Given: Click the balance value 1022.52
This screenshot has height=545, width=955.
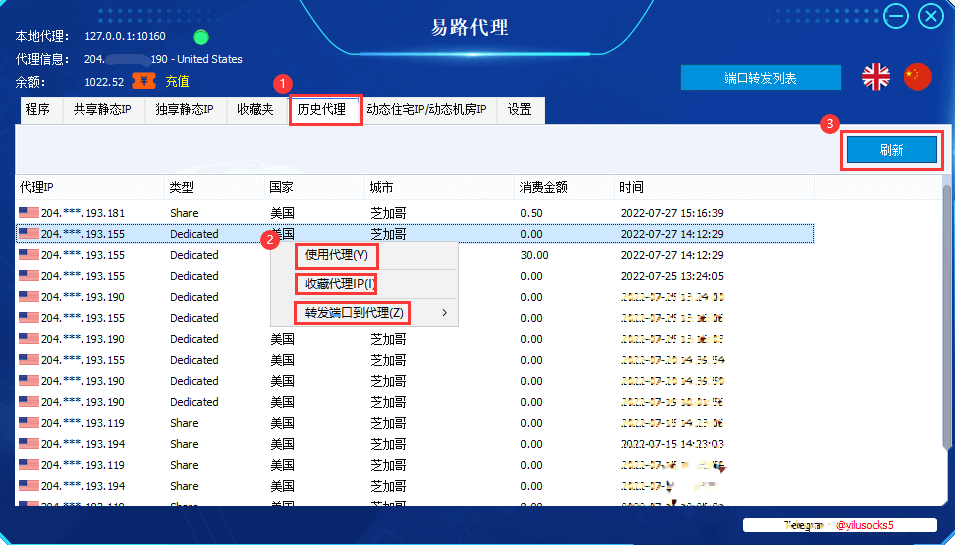Looking at the screenshot, I should click(x=104, y=82).
